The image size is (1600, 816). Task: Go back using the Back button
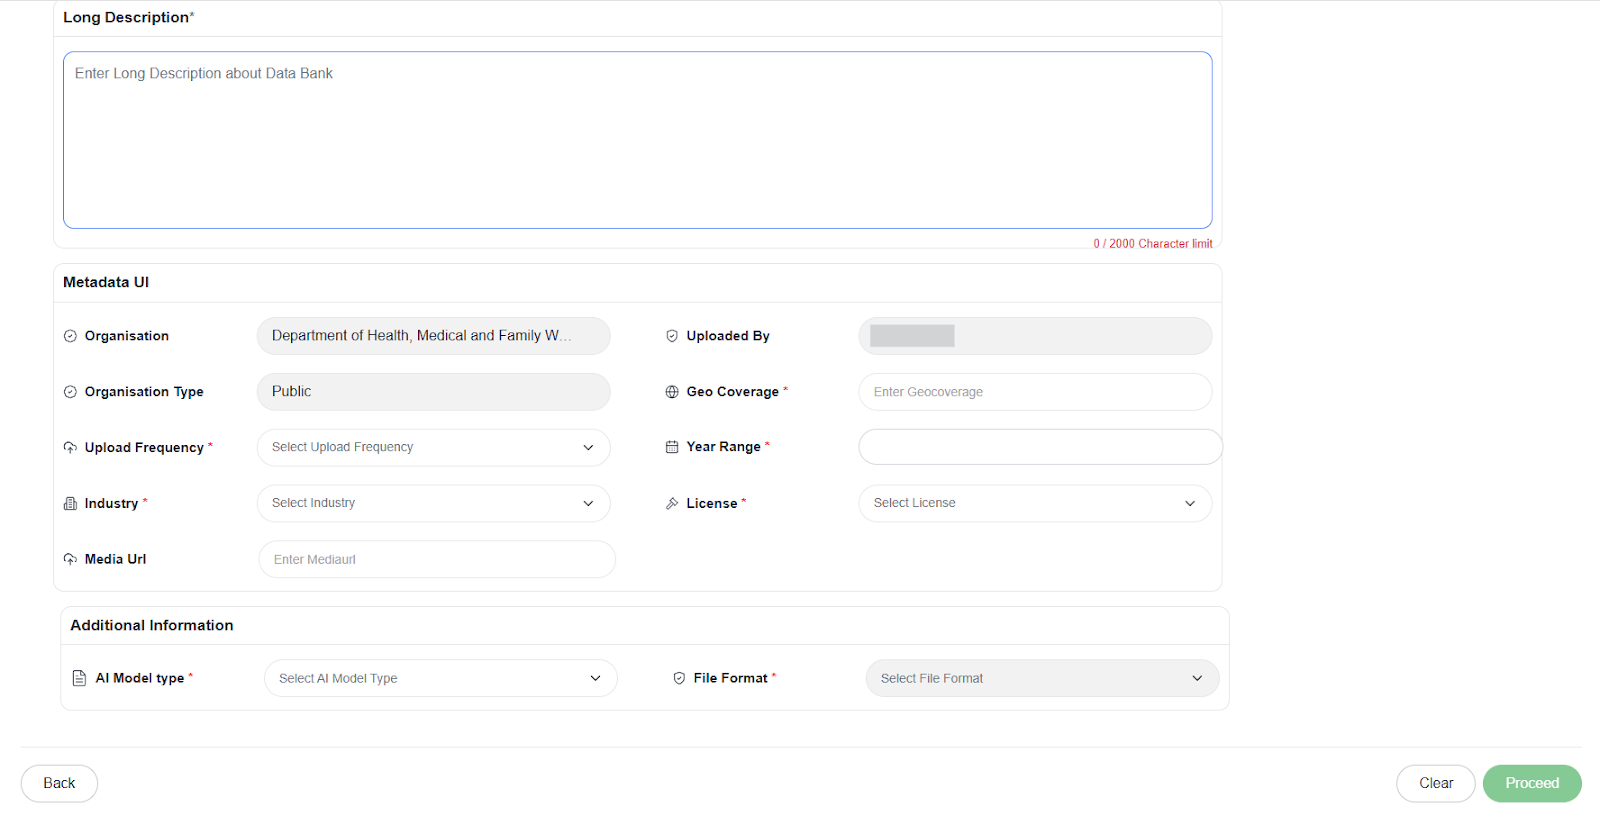tap(59, 783)
